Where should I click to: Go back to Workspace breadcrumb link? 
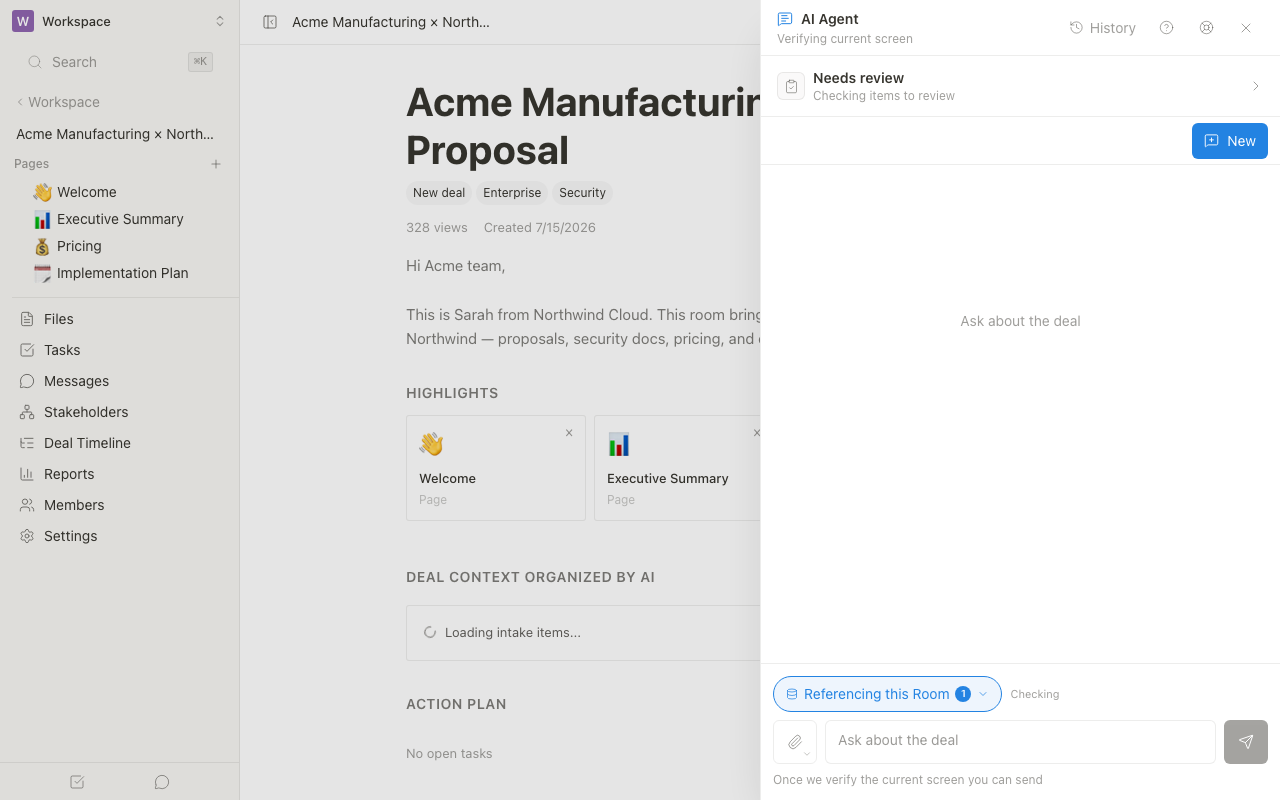click(x=57, y=102)
